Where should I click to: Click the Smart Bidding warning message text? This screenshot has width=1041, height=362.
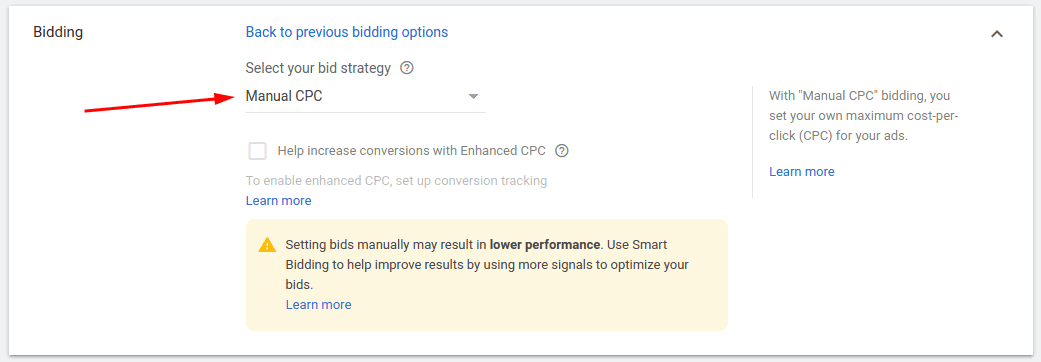coord(487,264)
